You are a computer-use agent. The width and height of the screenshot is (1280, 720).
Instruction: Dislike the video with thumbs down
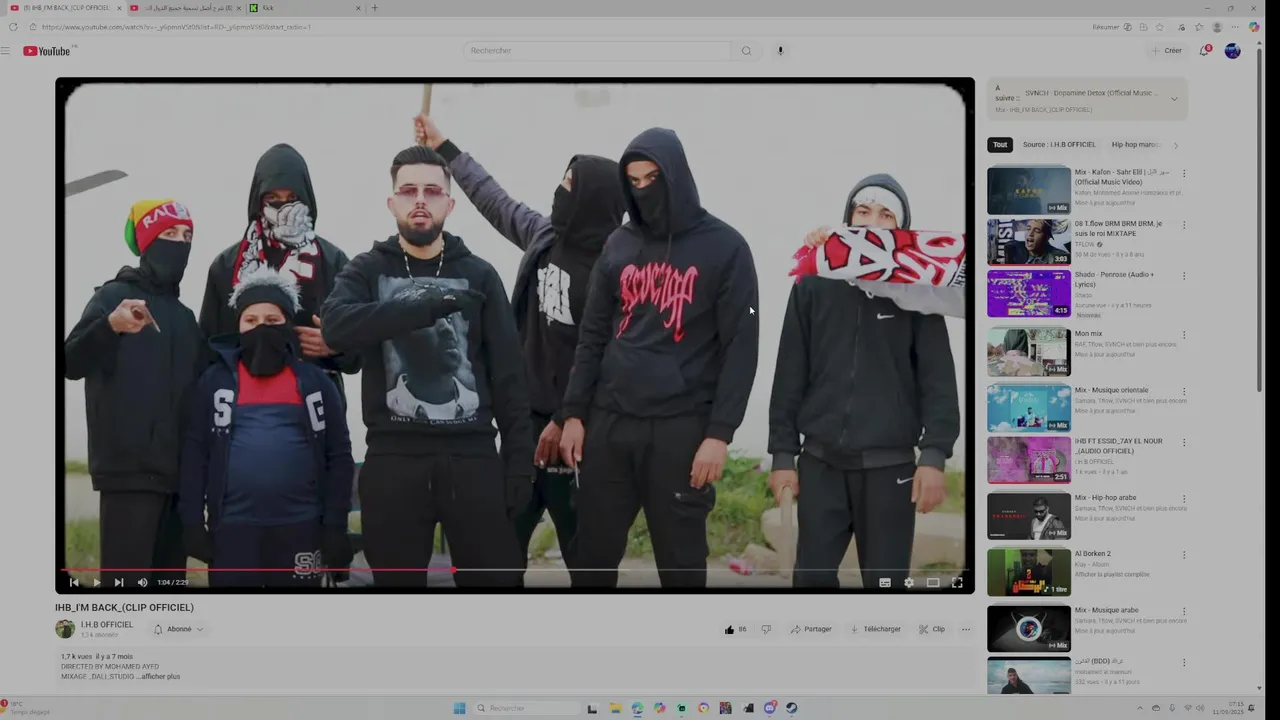coord(766,629)
